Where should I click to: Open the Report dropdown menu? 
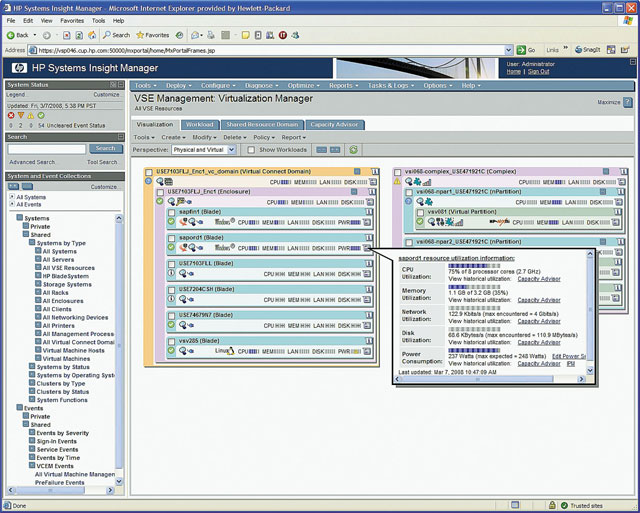pos(293,137)
